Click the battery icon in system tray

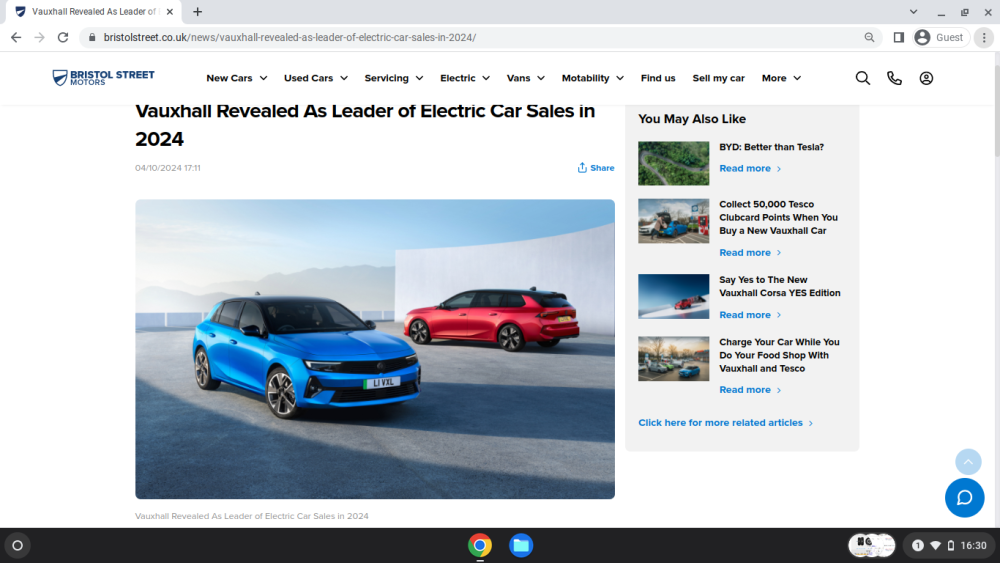click(x=951, y=545)
